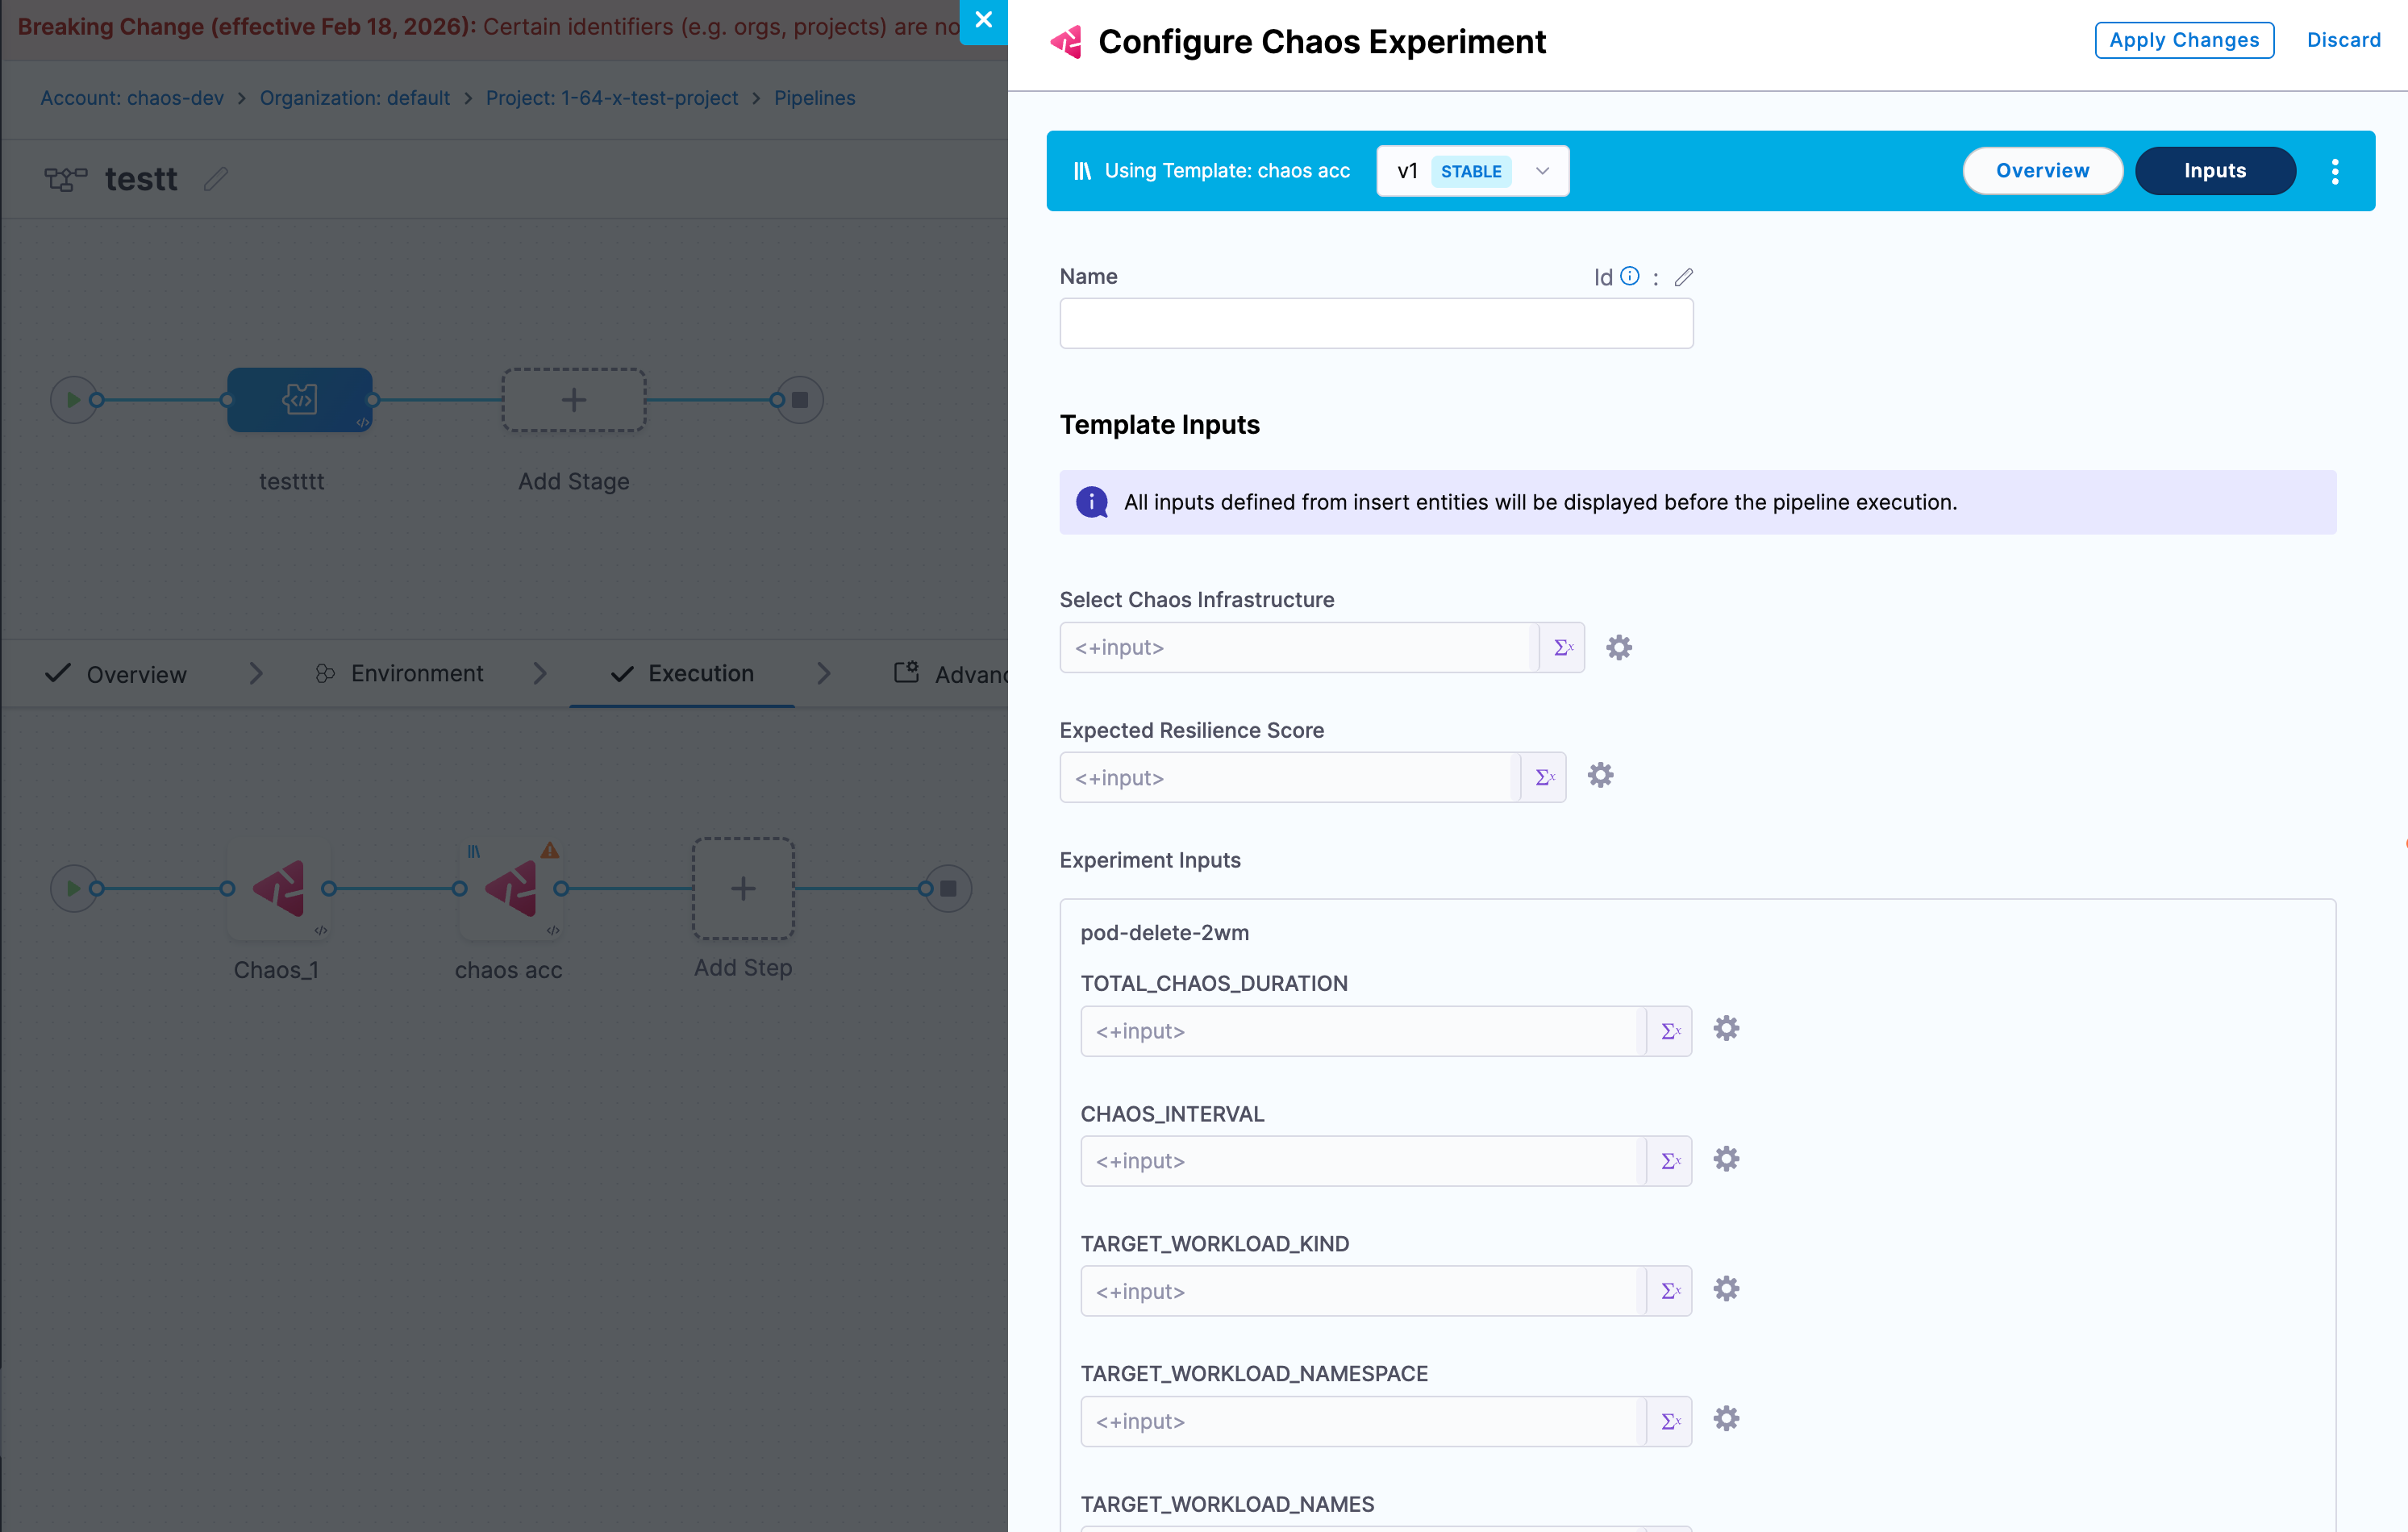Click the expression icon for TARGET_WORKLOAD_KIND

1670,1291
